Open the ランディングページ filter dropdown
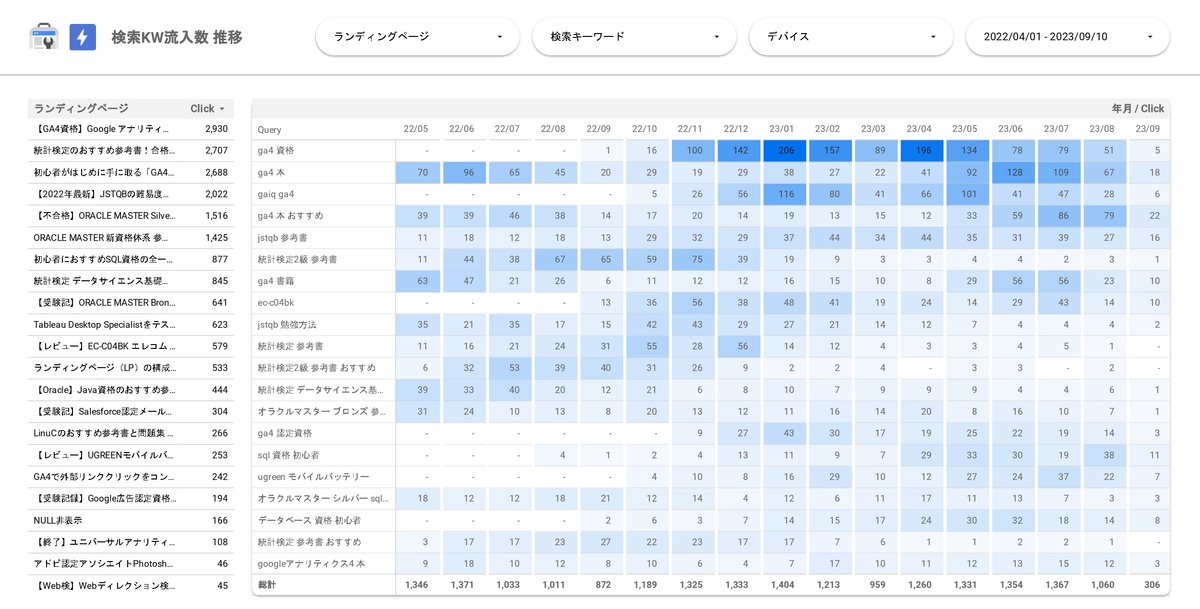This screenshot has width=1200, height=609. click(418, 37)
